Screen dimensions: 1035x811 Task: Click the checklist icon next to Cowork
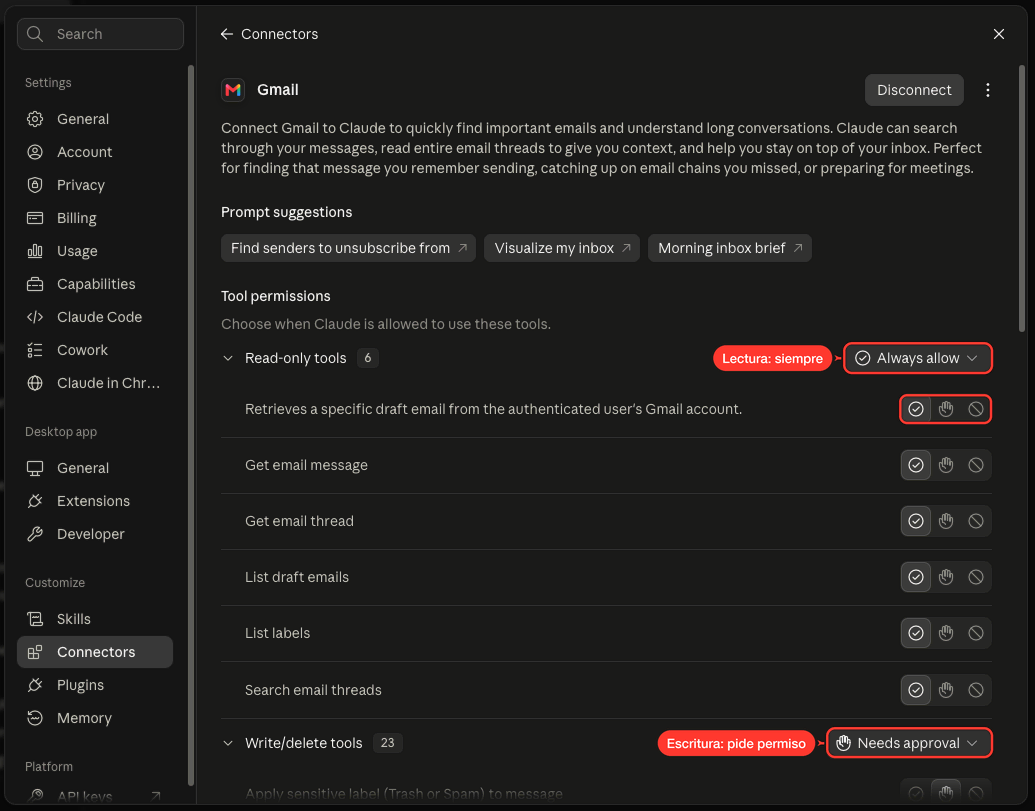(x=35, y=350)
